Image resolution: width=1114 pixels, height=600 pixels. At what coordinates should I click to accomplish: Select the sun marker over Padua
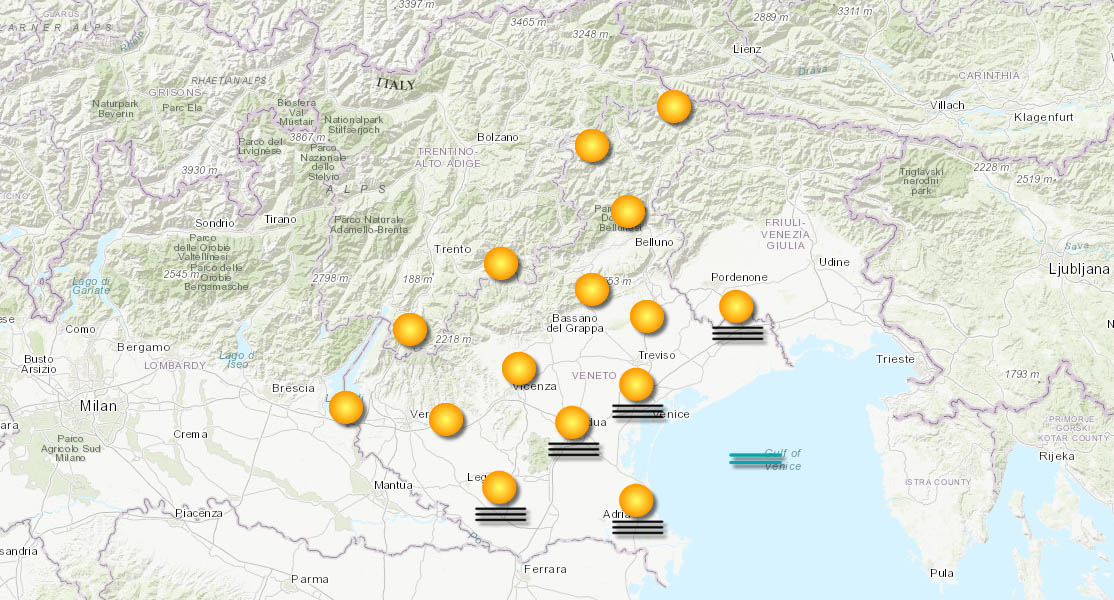point(571,424)
